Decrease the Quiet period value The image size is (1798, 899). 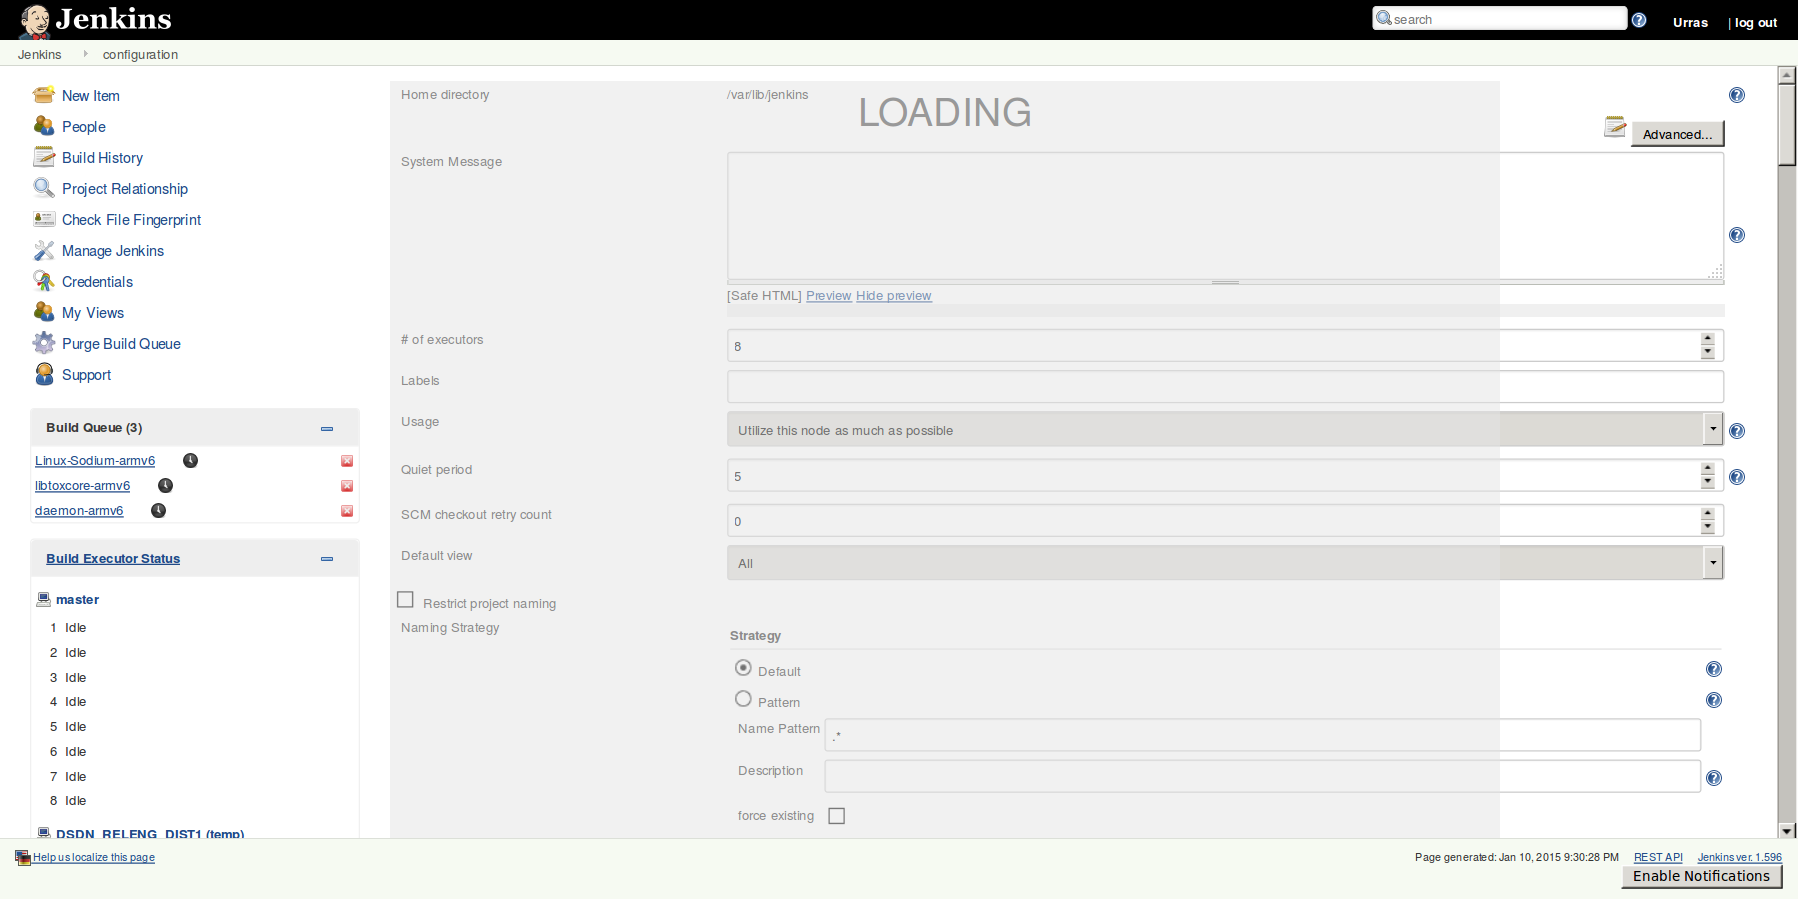coord(1708,482)
